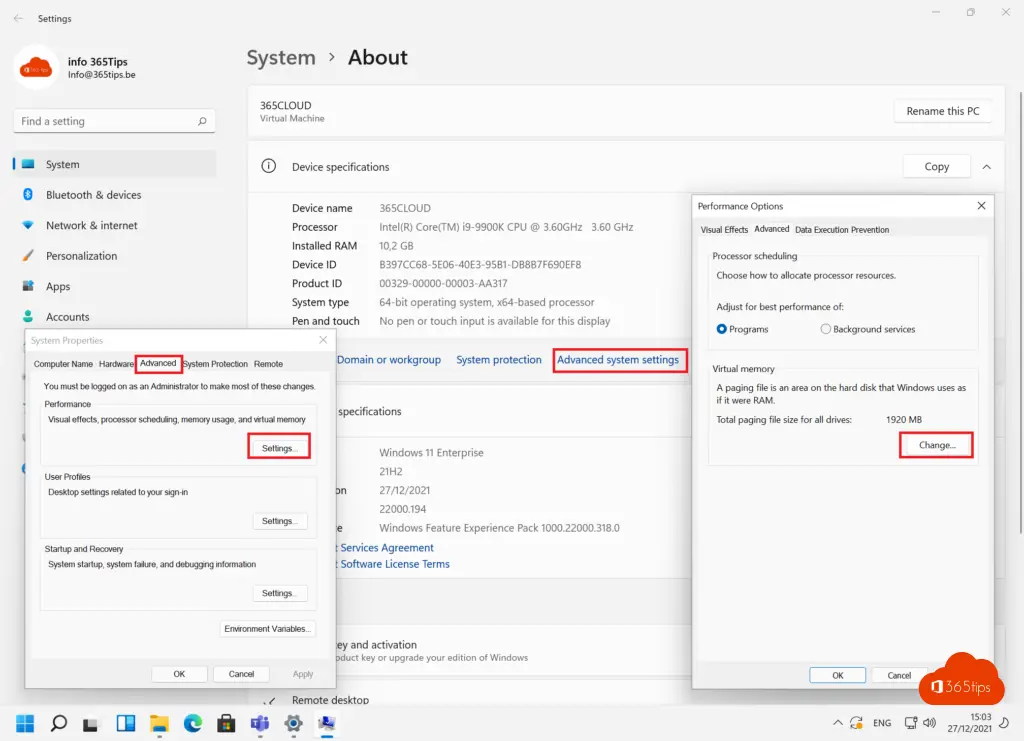Open Domain or workgroup link
The height and width of the screenshot is (741, 1024).
pyautogui.click(x=389, y=360)
